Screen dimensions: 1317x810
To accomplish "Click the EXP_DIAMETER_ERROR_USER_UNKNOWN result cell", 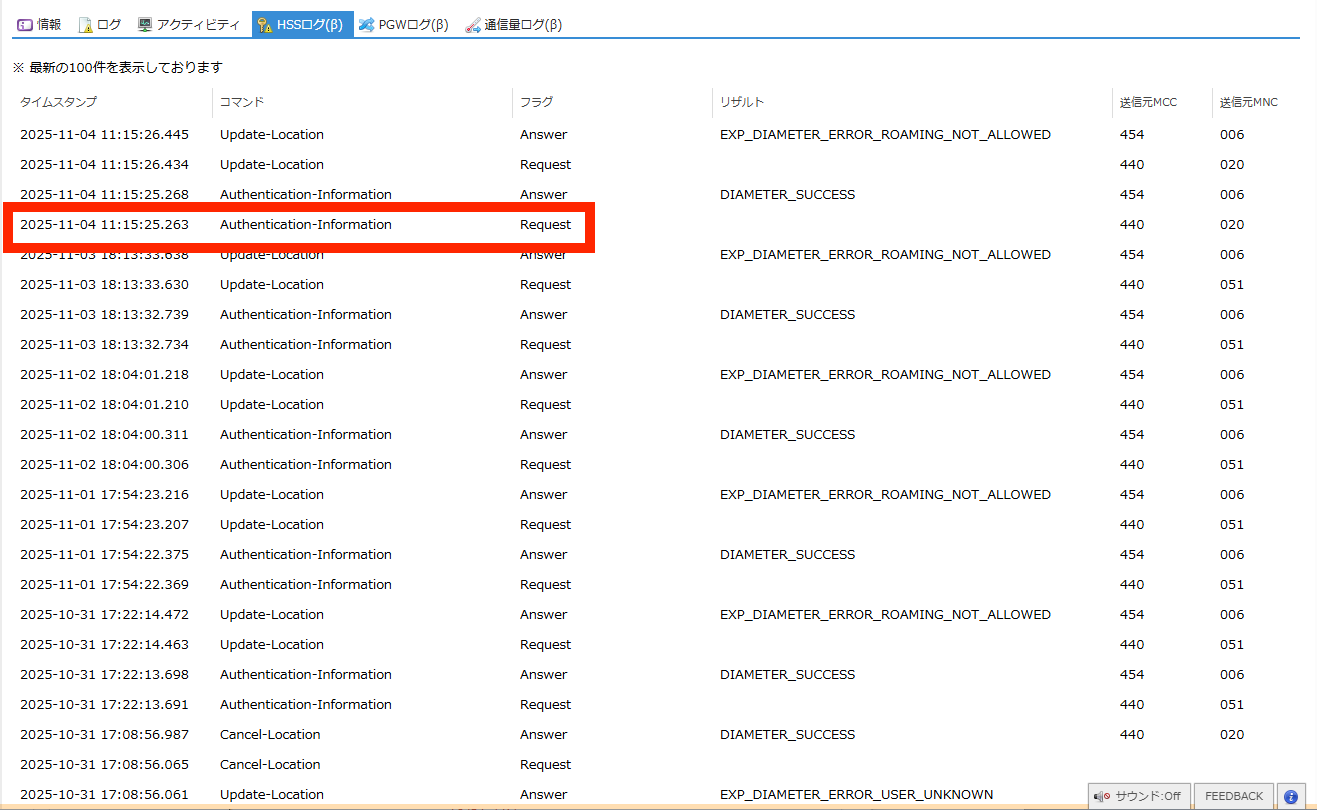I will (x=856, y=795).
